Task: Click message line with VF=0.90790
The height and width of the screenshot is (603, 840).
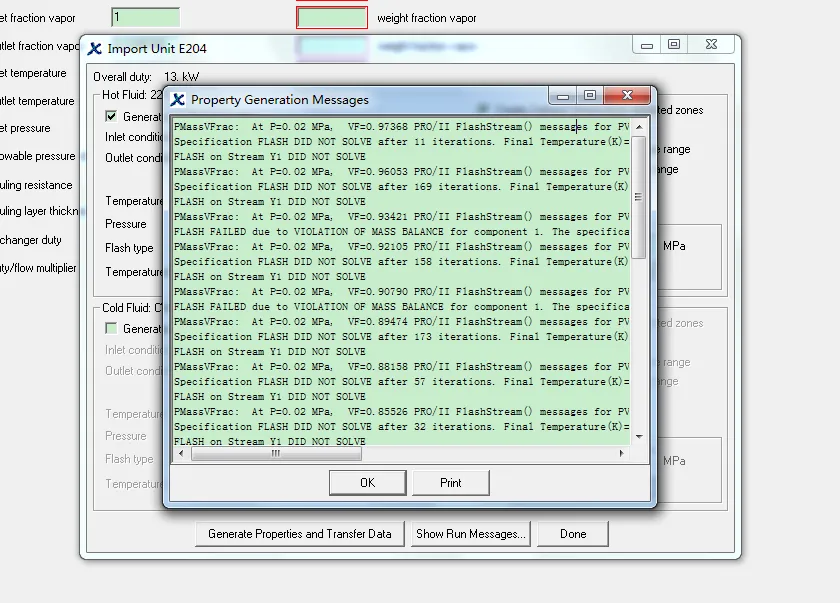Action: click(401, 292)
